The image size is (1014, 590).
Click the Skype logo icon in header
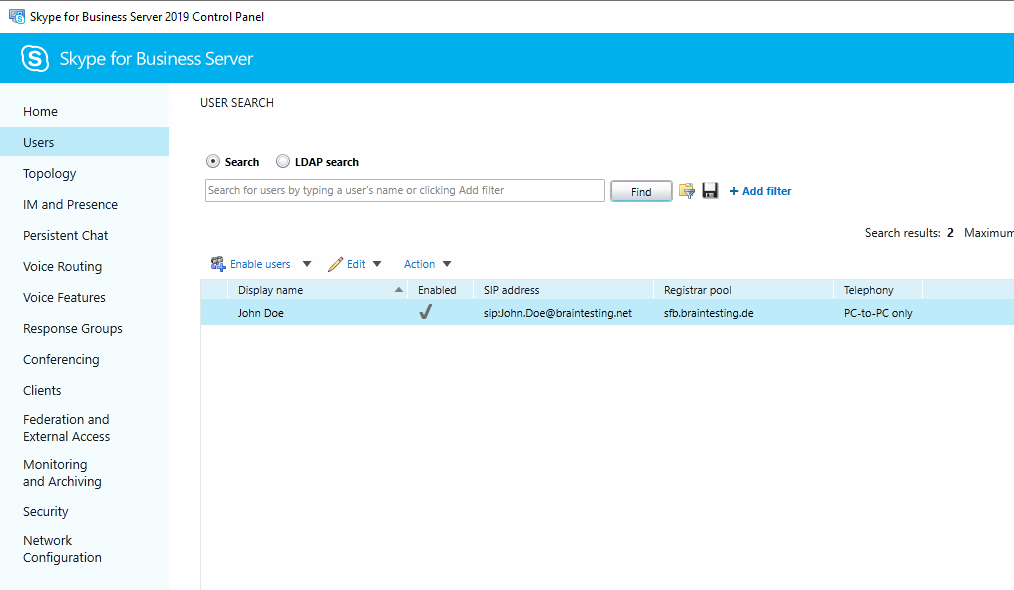pos(35,59)
